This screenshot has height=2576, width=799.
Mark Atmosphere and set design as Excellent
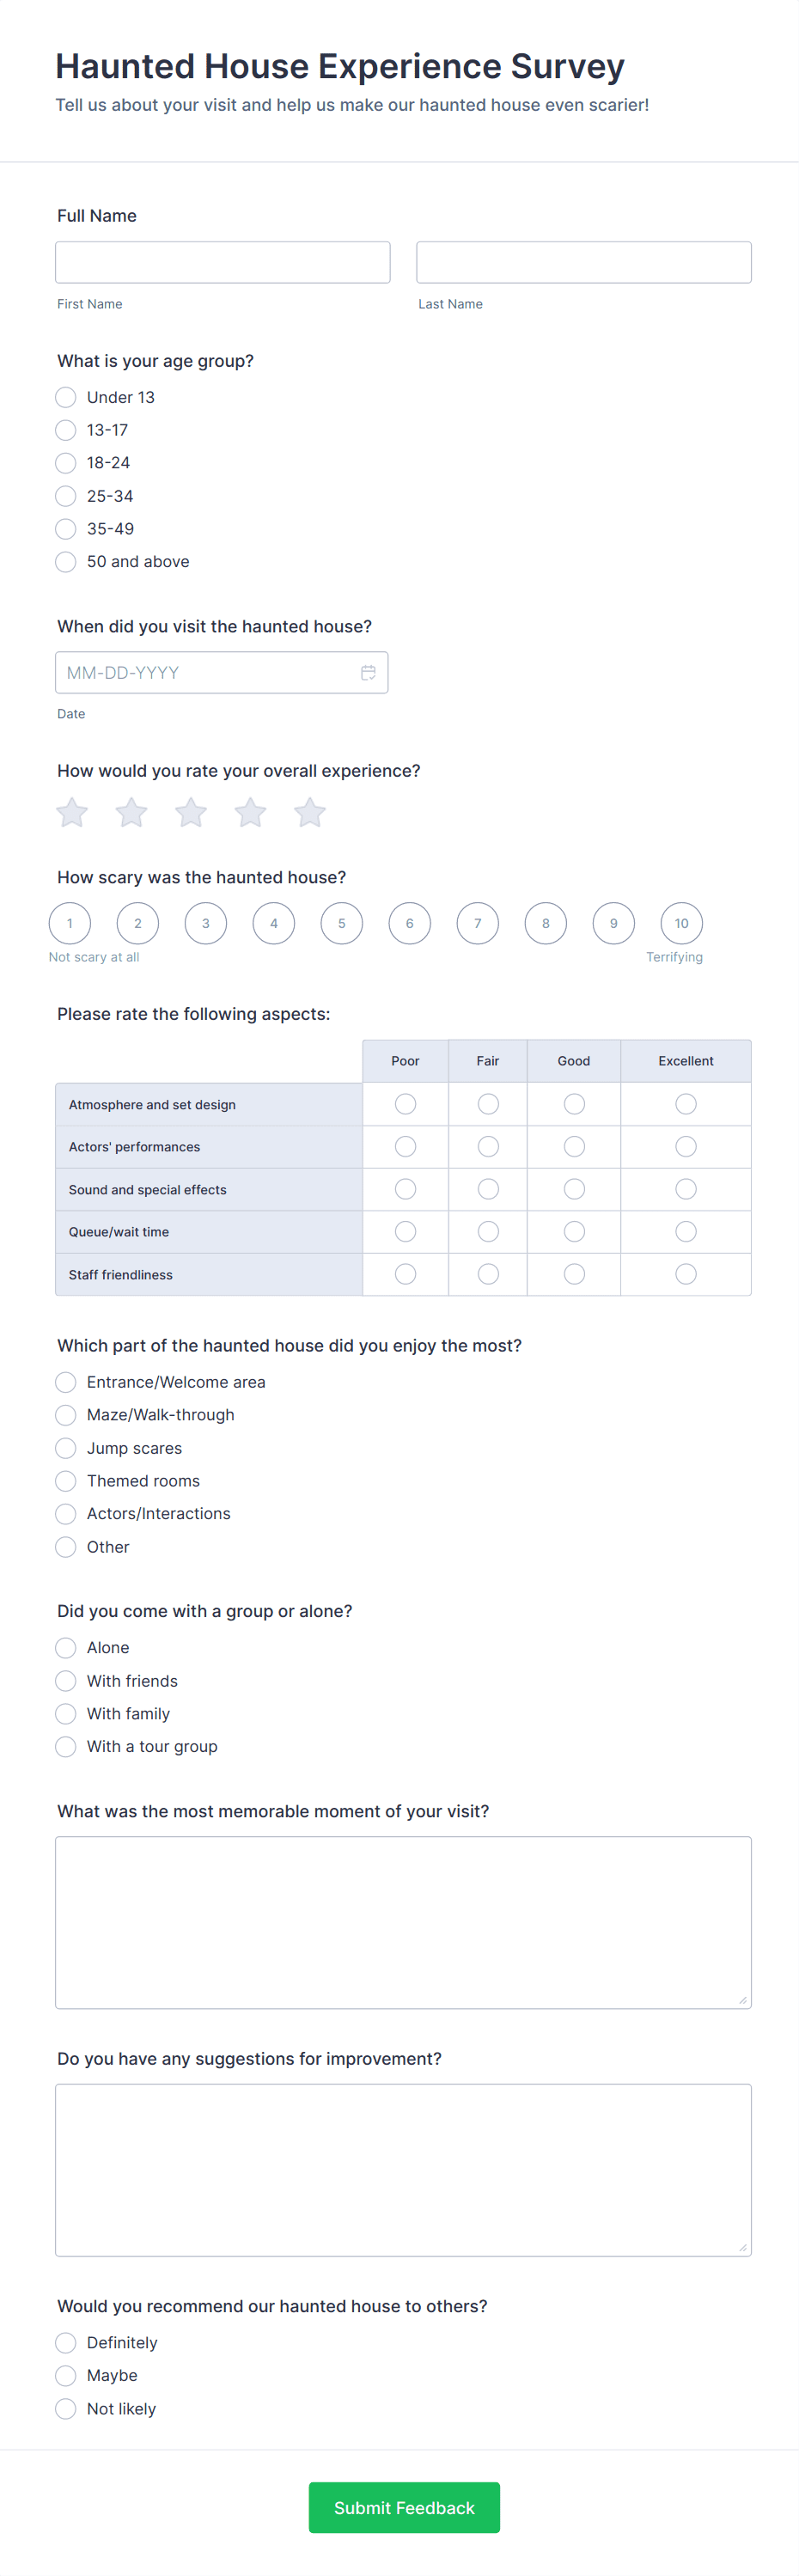(x=685, y=1104)
